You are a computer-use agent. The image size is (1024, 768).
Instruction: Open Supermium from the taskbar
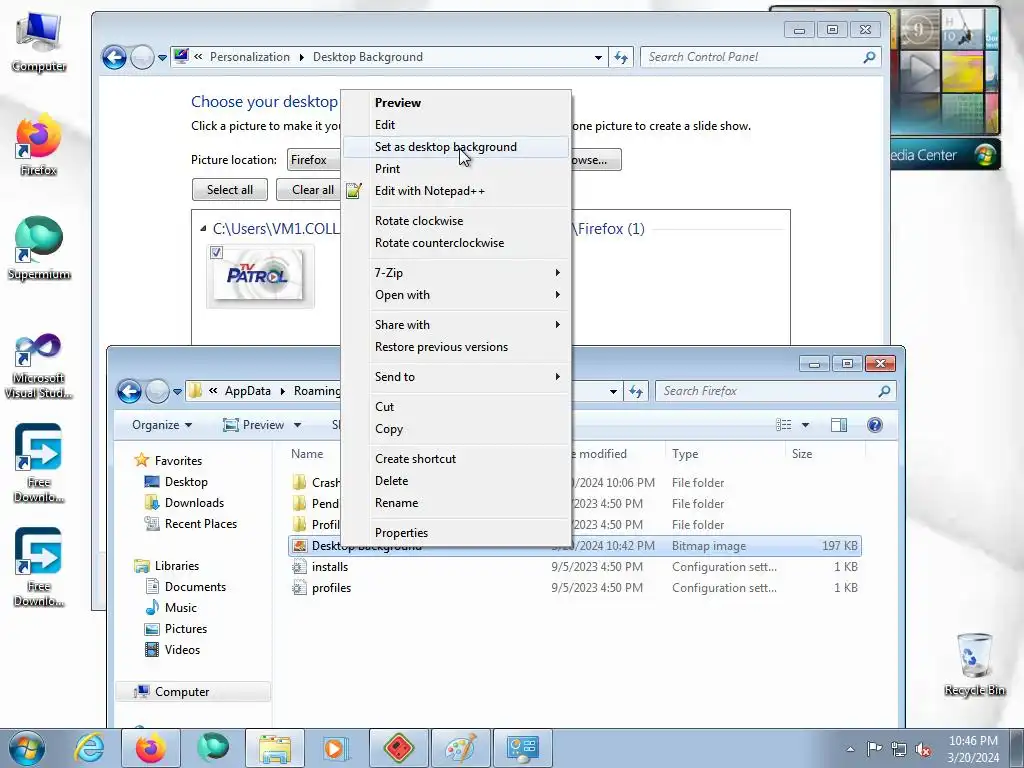[213, 748]
